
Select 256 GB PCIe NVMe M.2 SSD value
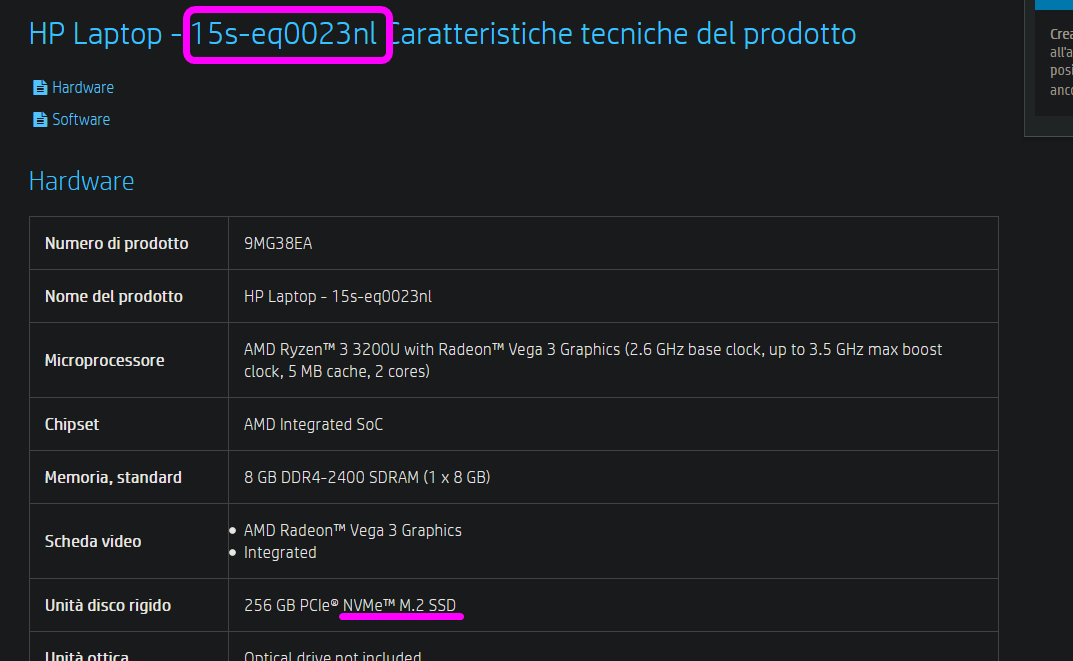(350, 606)
